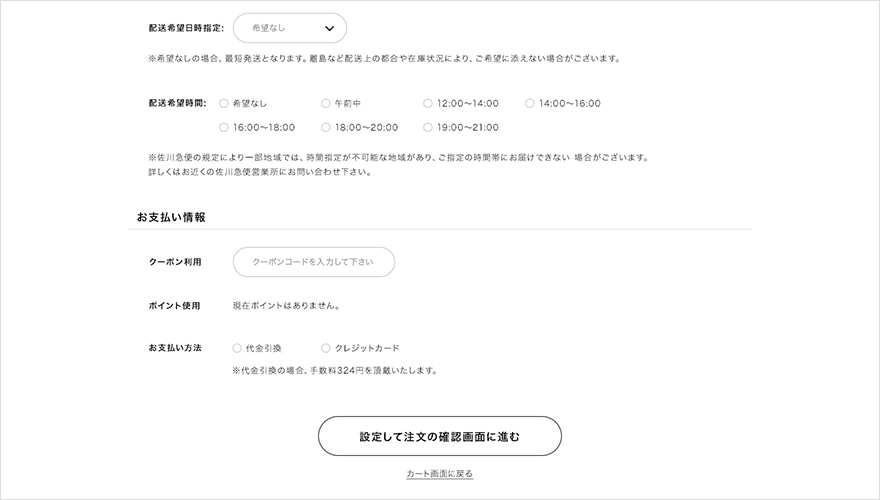The width and height of the screenshot is (880, 500).
Task: Select クレジットカード payment method
Action: pyautogui.click(x=326, y=348)
